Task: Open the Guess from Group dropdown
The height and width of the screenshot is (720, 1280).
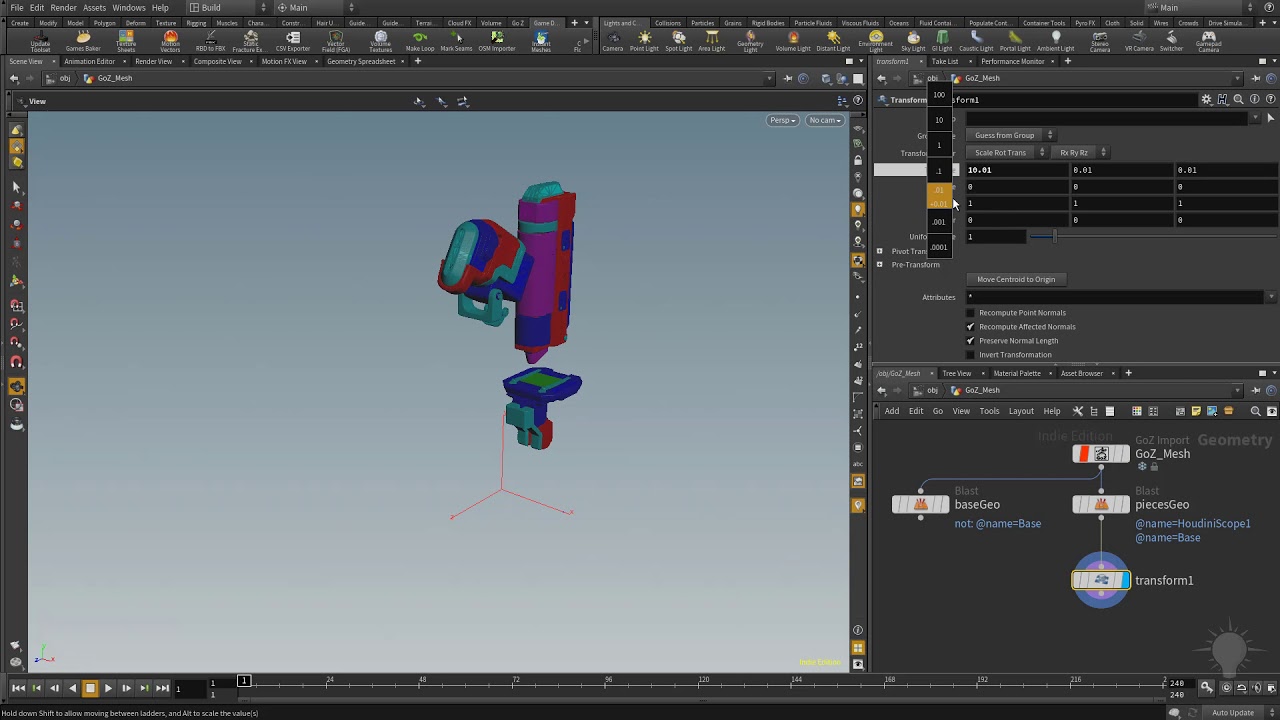Action: (1013, 135)
